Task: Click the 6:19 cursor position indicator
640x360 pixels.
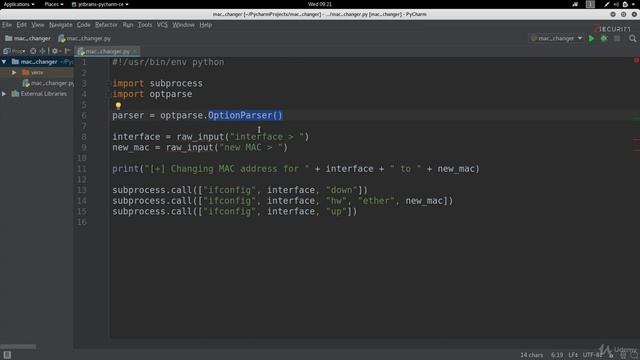Action: click(557, 355)
